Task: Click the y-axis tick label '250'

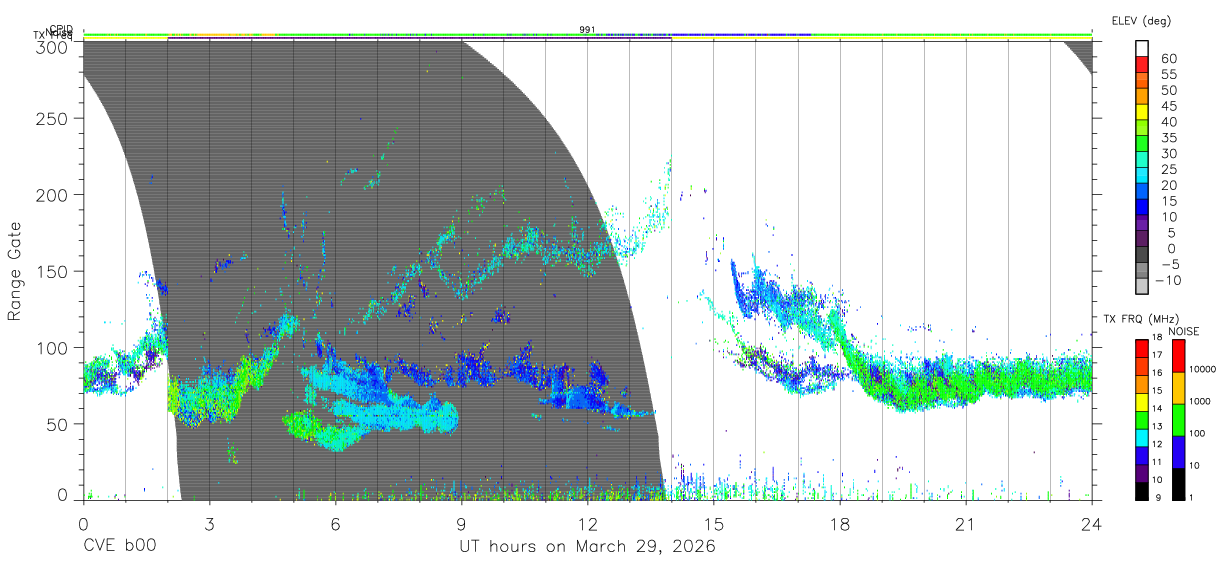Action: 52,118
